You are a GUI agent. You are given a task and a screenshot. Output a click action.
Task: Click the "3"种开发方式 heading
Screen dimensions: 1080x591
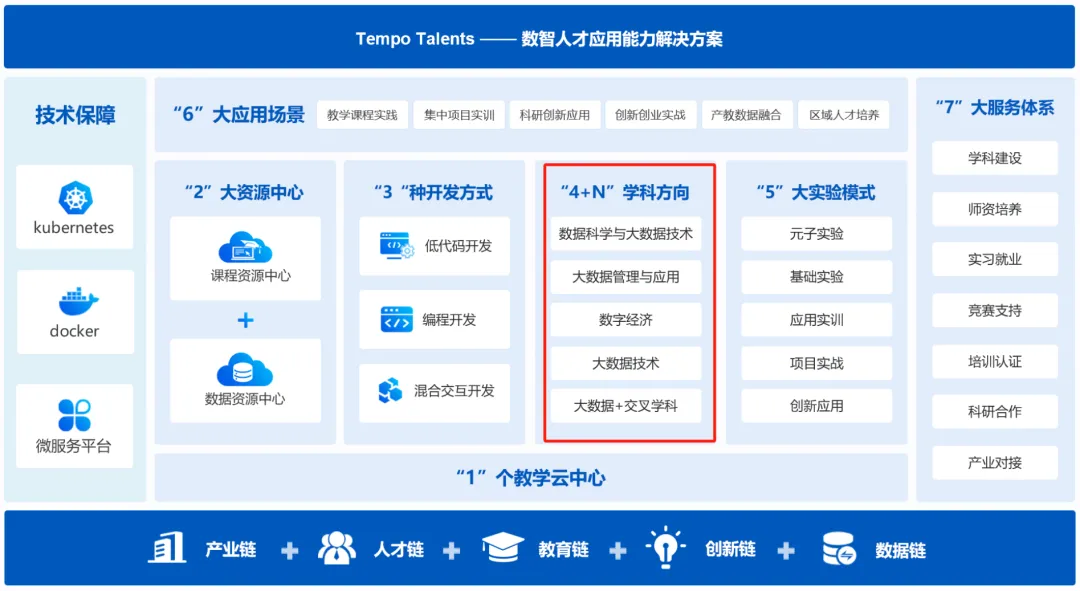433,192
